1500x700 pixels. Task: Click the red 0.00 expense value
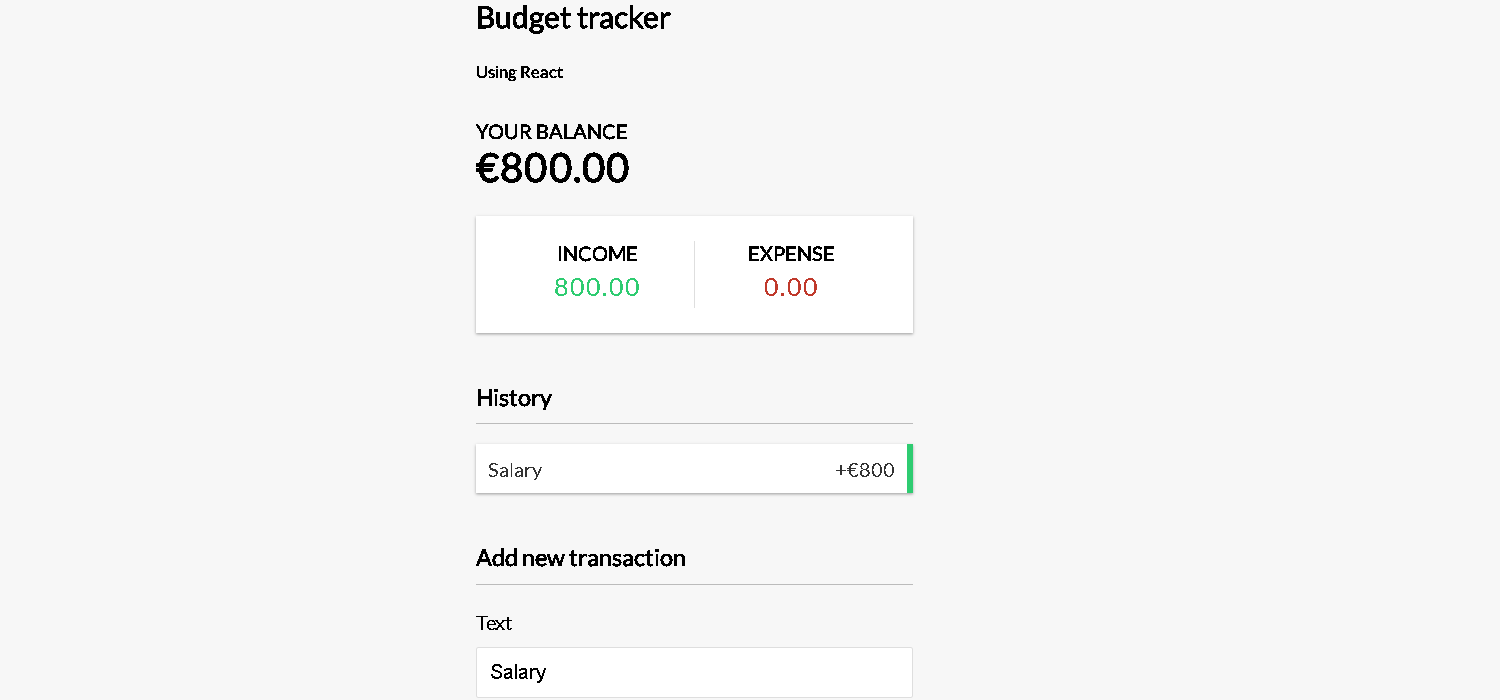click(x=791, y=287)
